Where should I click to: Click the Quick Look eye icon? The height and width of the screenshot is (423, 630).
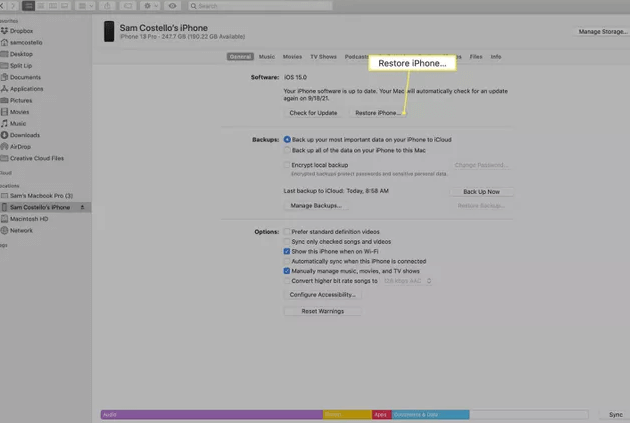click(x=172, y=6)
